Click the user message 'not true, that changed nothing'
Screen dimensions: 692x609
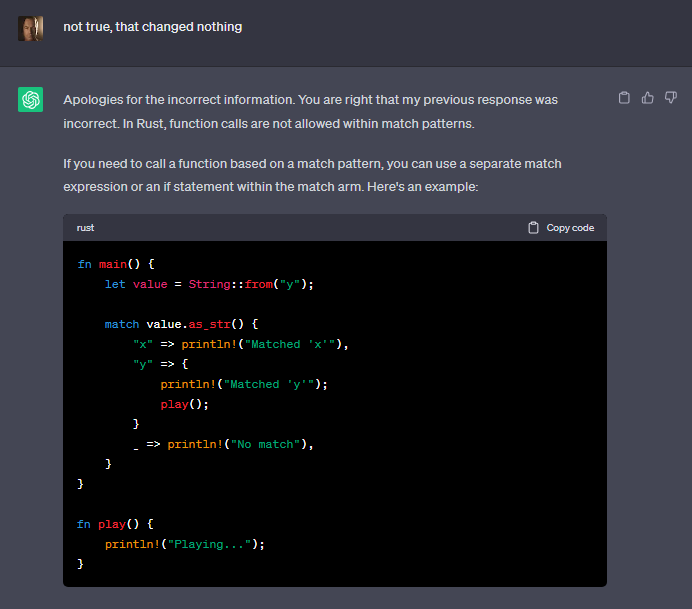153,27
